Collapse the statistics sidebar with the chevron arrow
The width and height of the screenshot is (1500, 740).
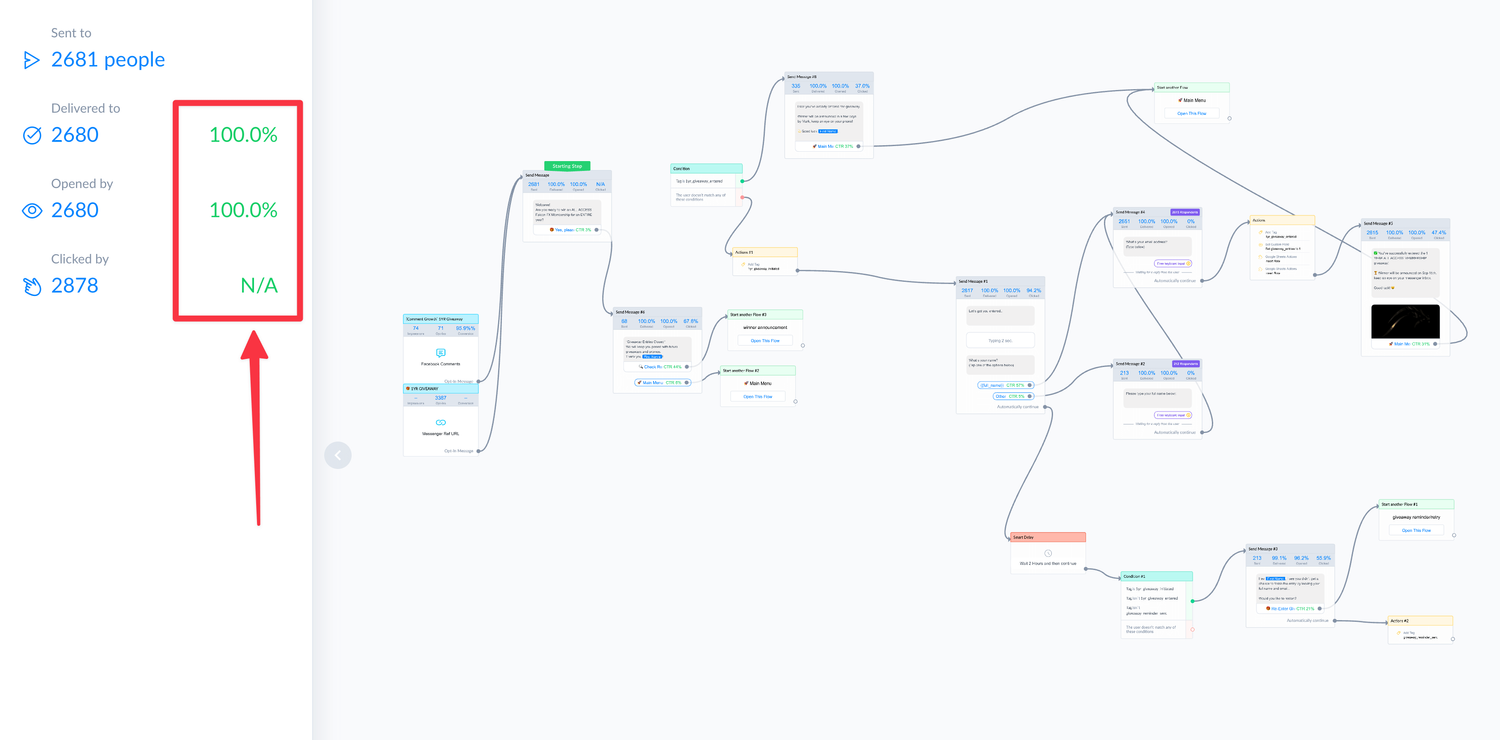click(x=338, y=455)
